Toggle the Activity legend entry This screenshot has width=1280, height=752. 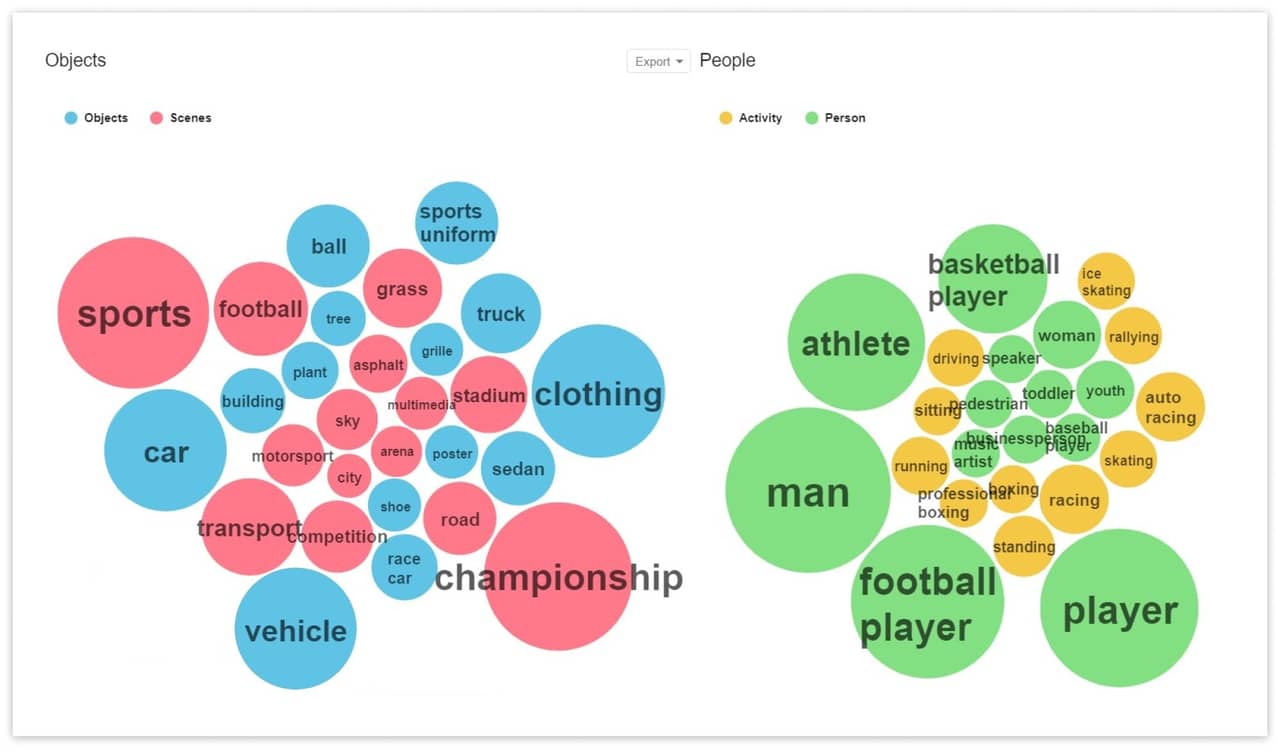(750, 117)
